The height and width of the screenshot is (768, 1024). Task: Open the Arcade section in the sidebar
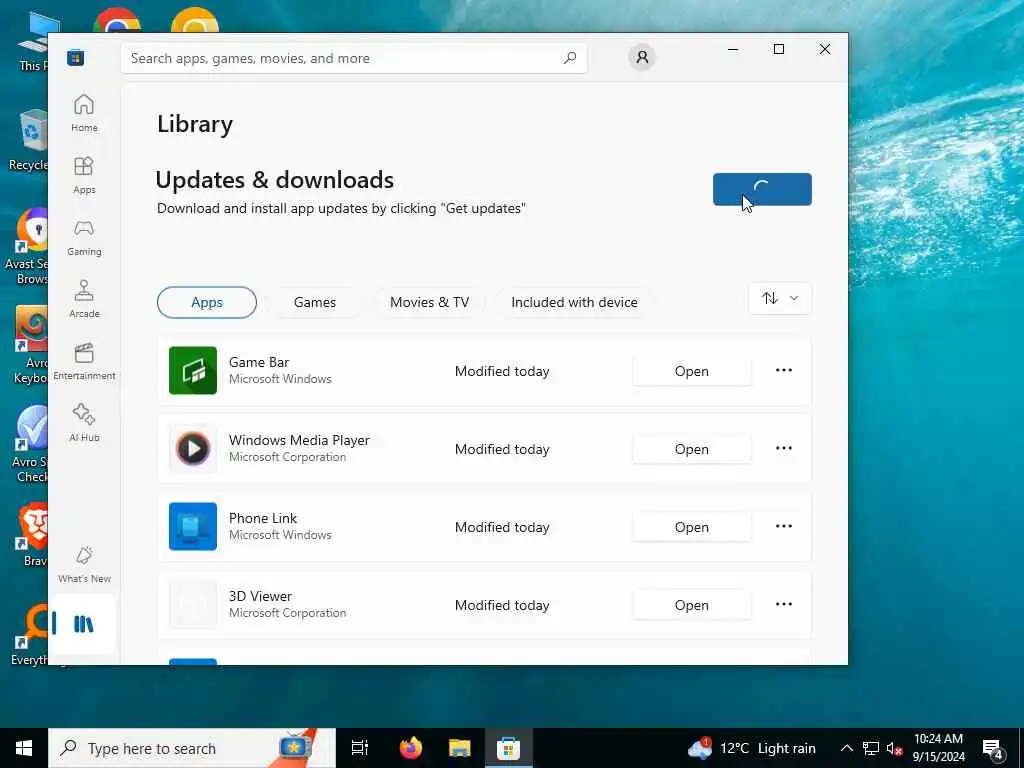click(84, 299)
